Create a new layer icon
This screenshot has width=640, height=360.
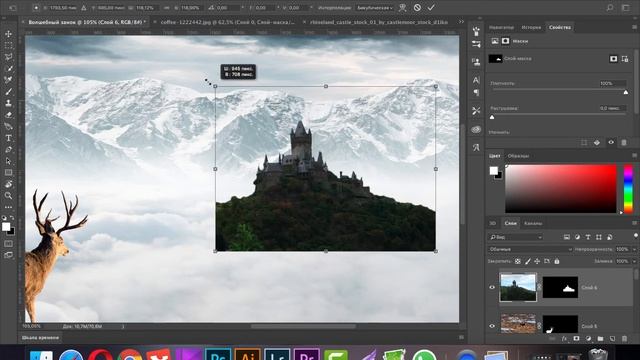(612, 339)
